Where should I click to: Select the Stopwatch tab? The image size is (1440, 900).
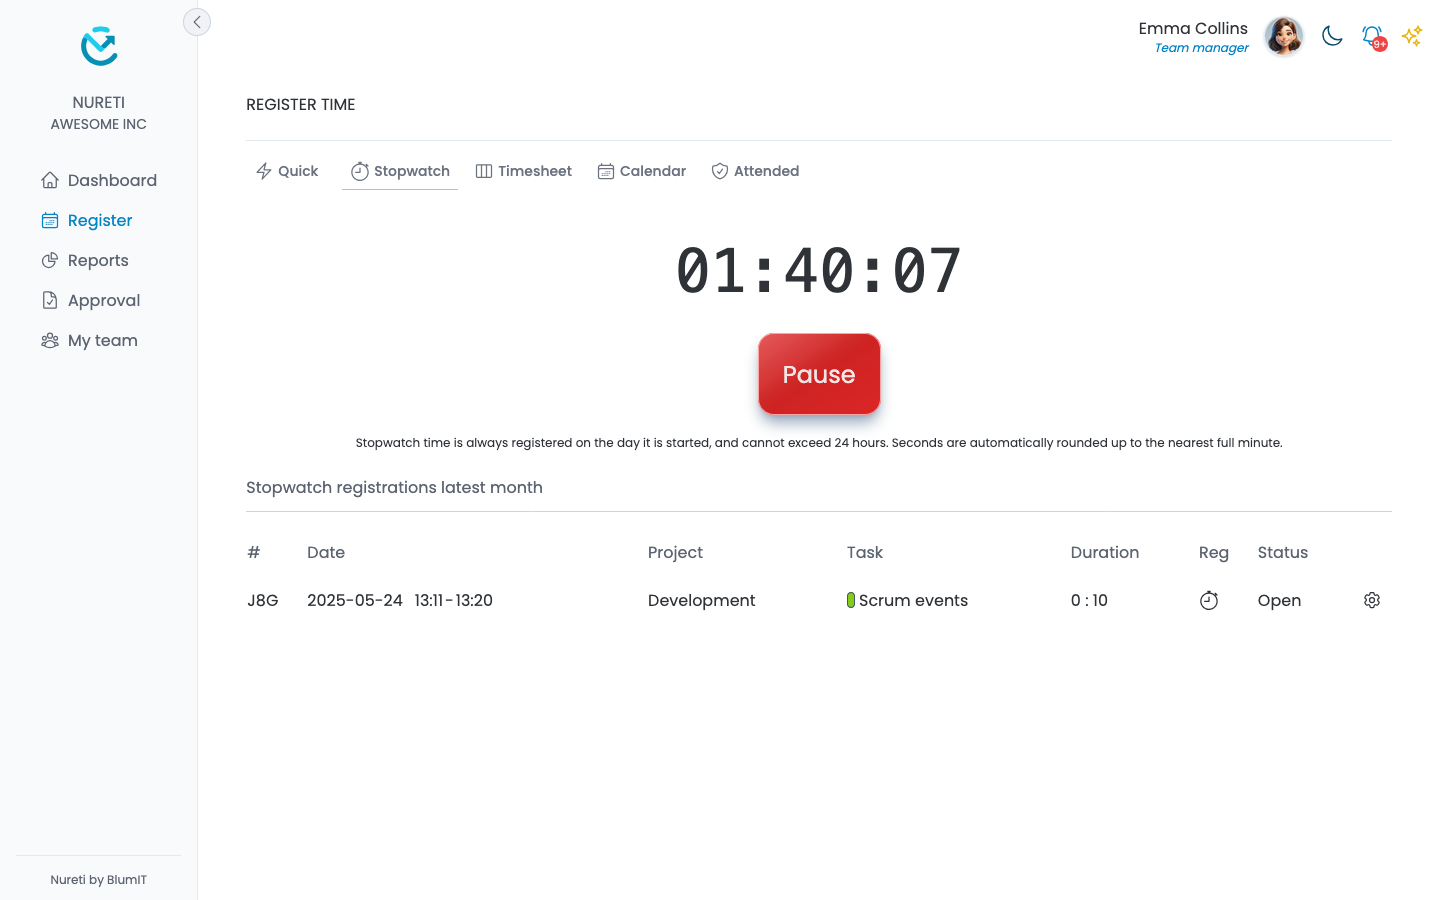click(x=400, y=171)
